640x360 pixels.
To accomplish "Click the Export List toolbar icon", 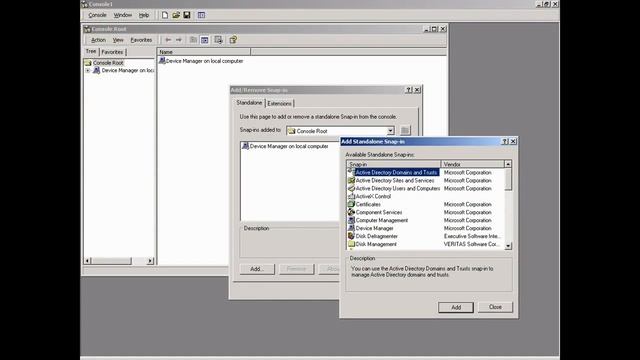I will [219, 40].
